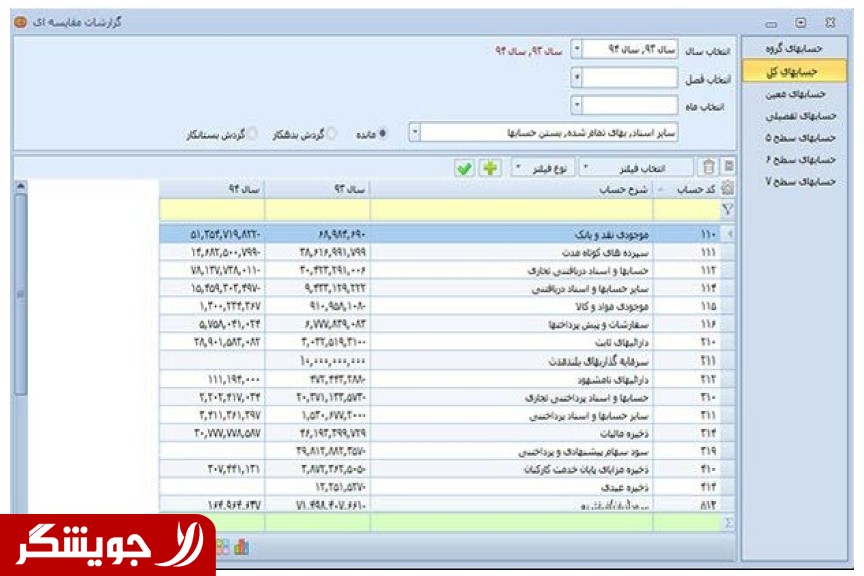Screen dimensions: 864x576
Task: Select the موجودی نقد و بانک row
Action: [x=510, y=233]
